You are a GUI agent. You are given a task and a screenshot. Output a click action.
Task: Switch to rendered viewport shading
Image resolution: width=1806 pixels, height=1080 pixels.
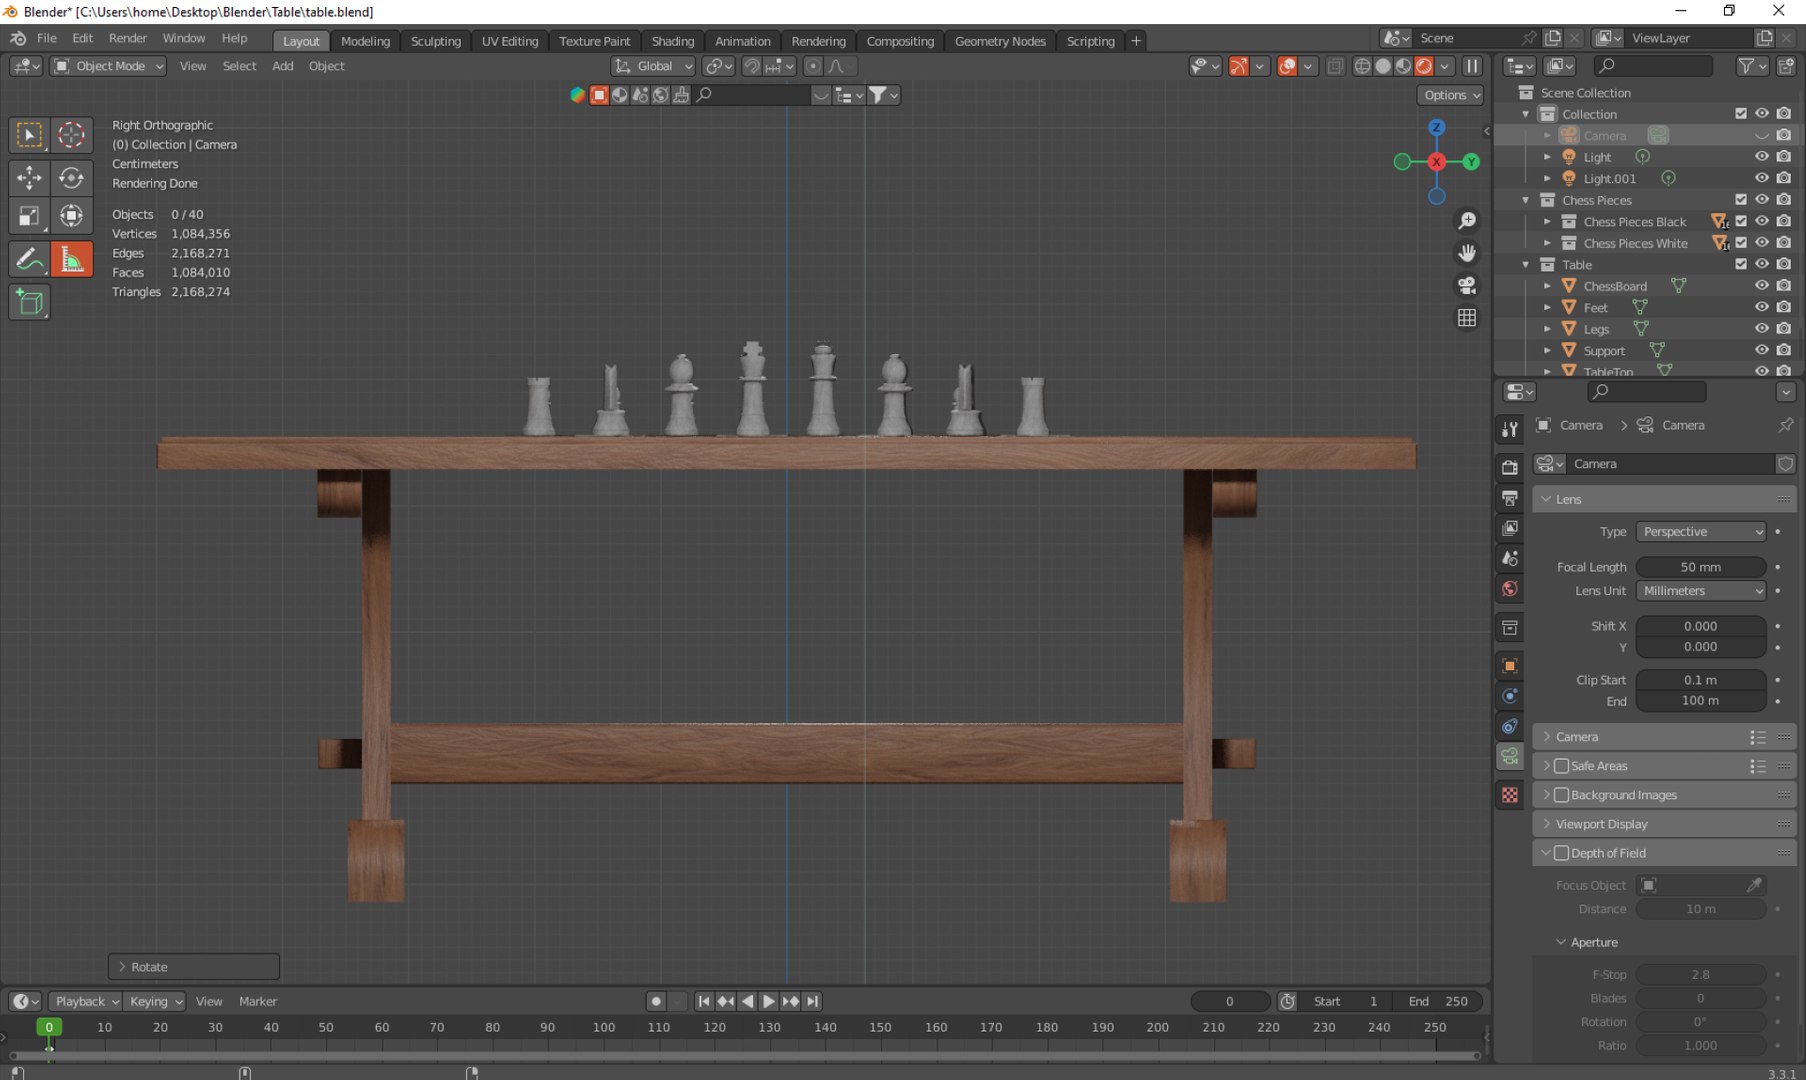(x=1424, y=66)
